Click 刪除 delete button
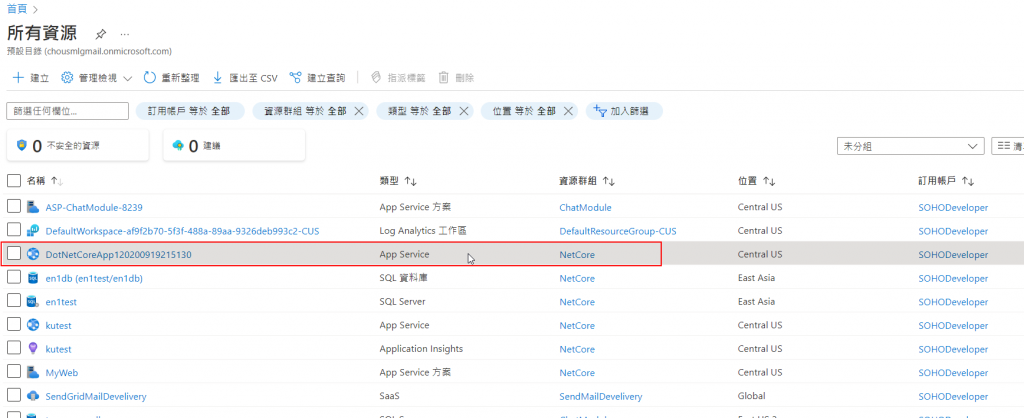 click(x=456, y=78)
